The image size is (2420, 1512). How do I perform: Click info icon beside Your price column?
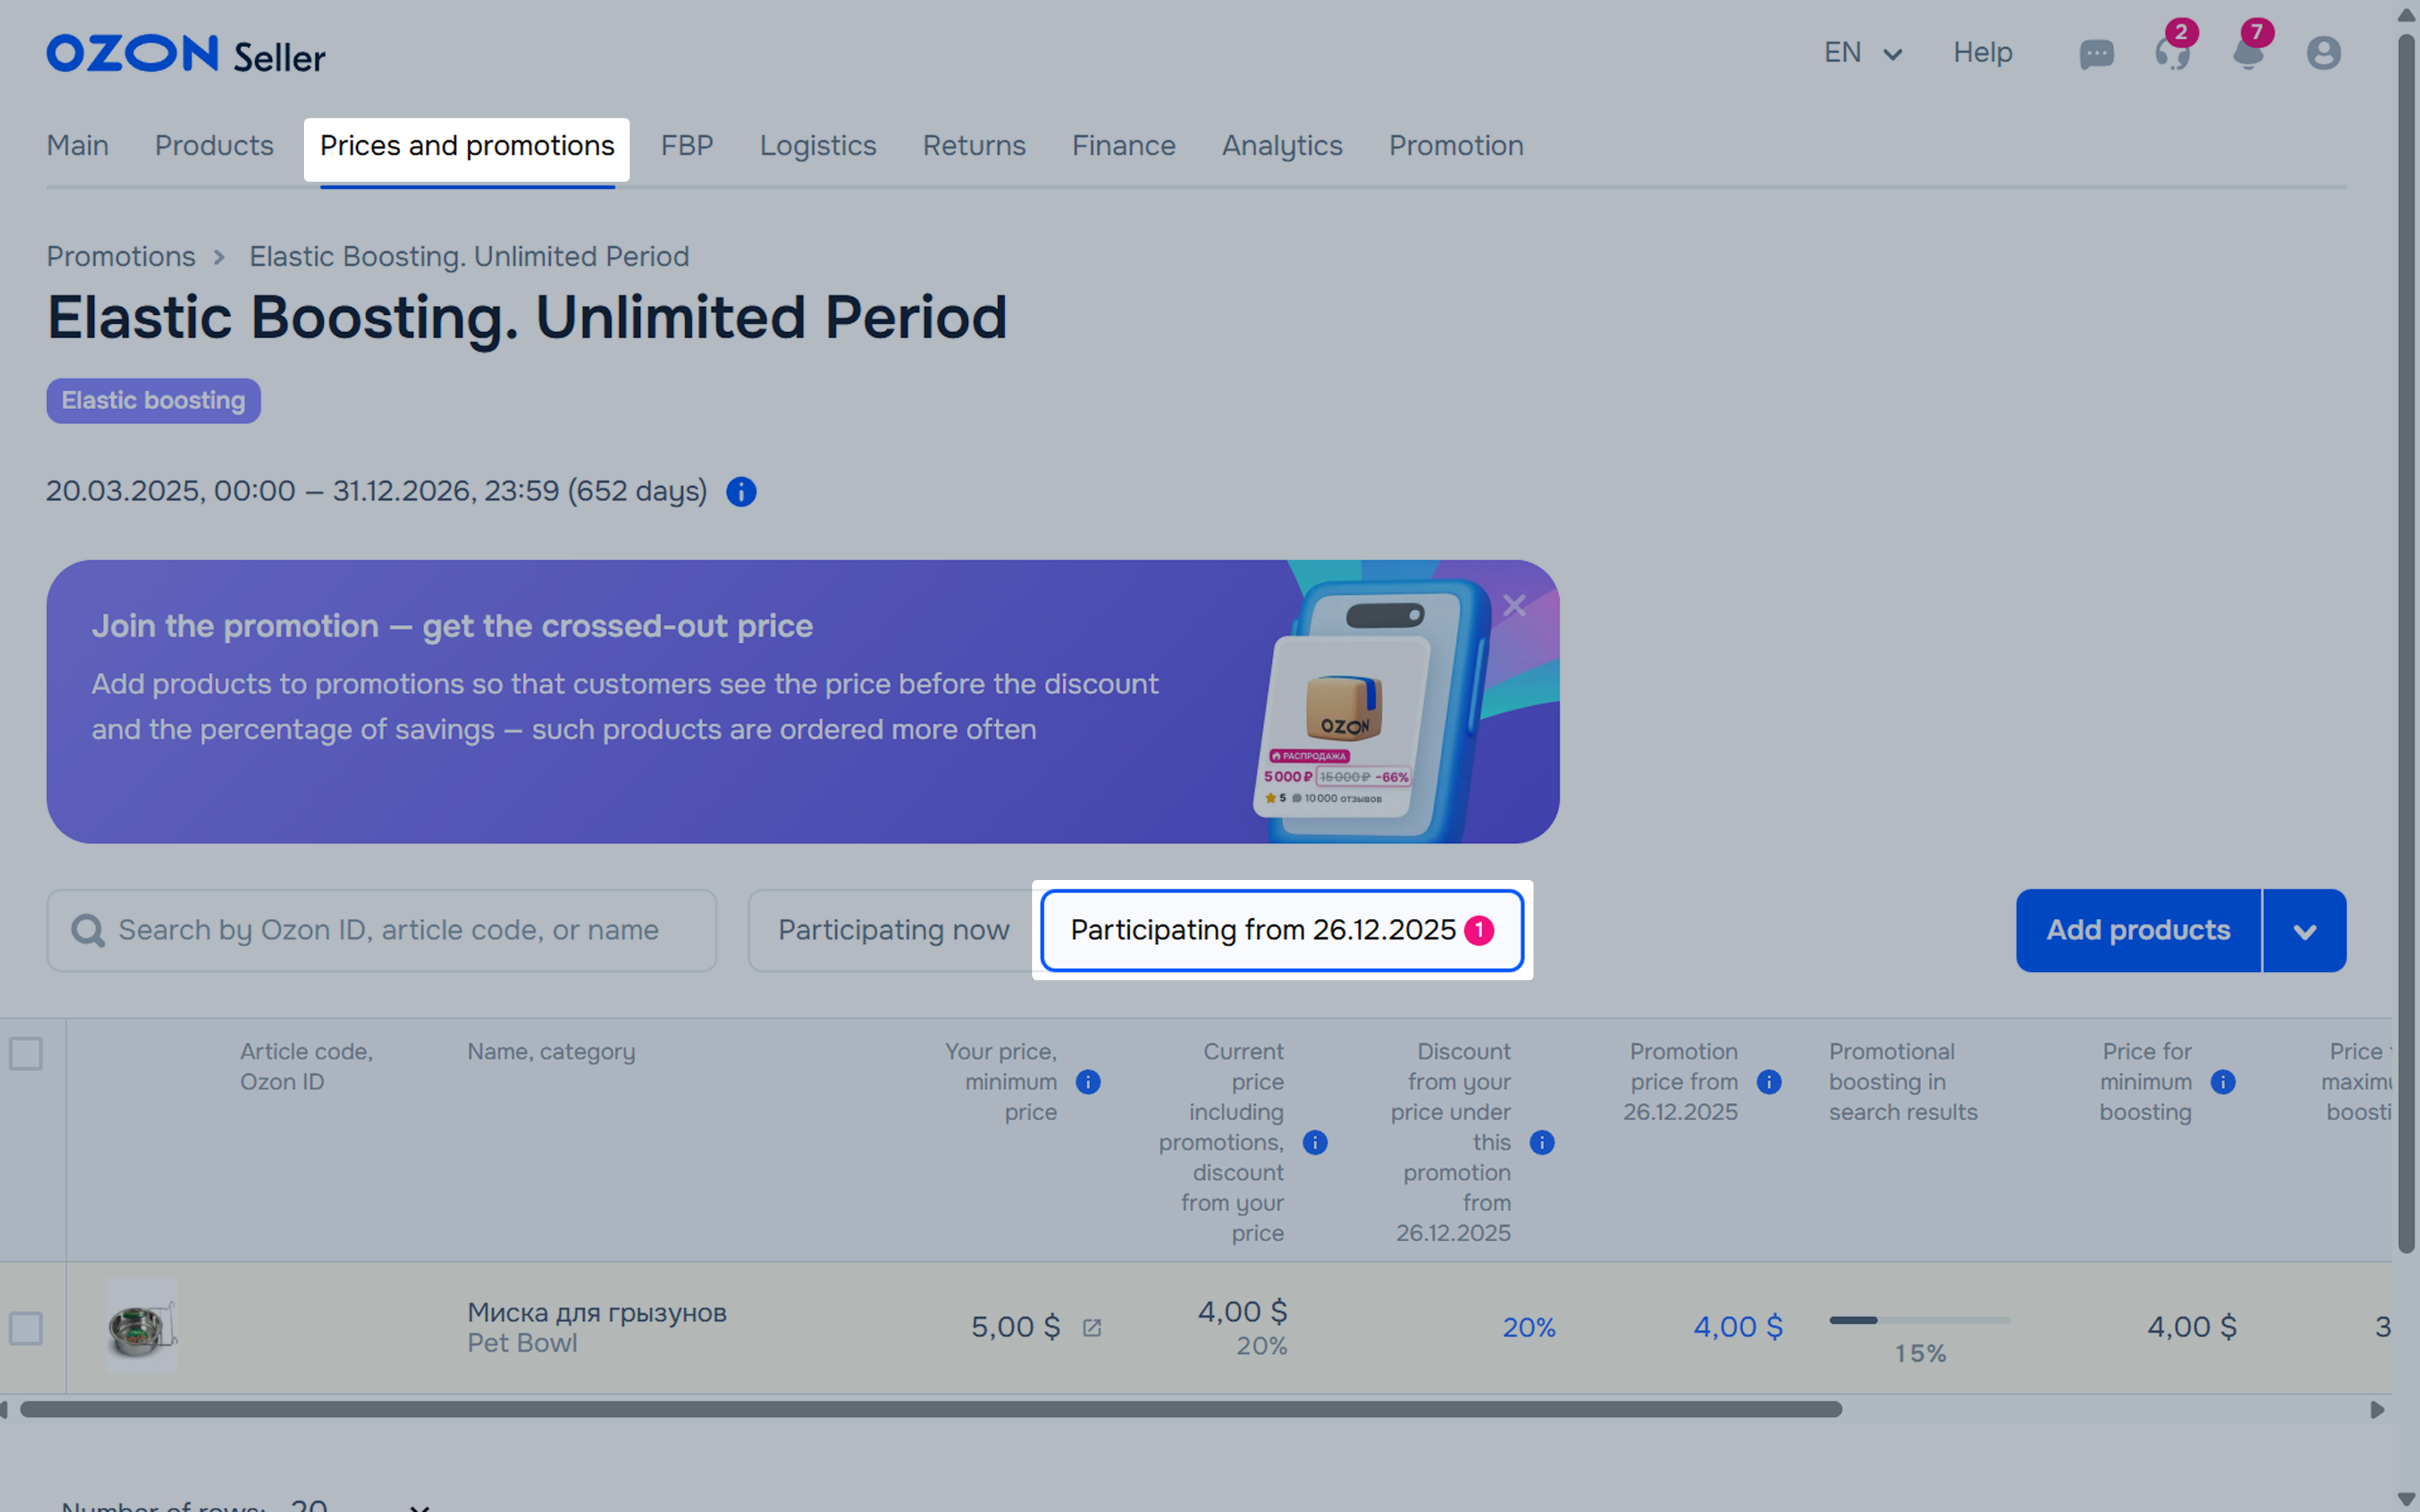1088,1082
